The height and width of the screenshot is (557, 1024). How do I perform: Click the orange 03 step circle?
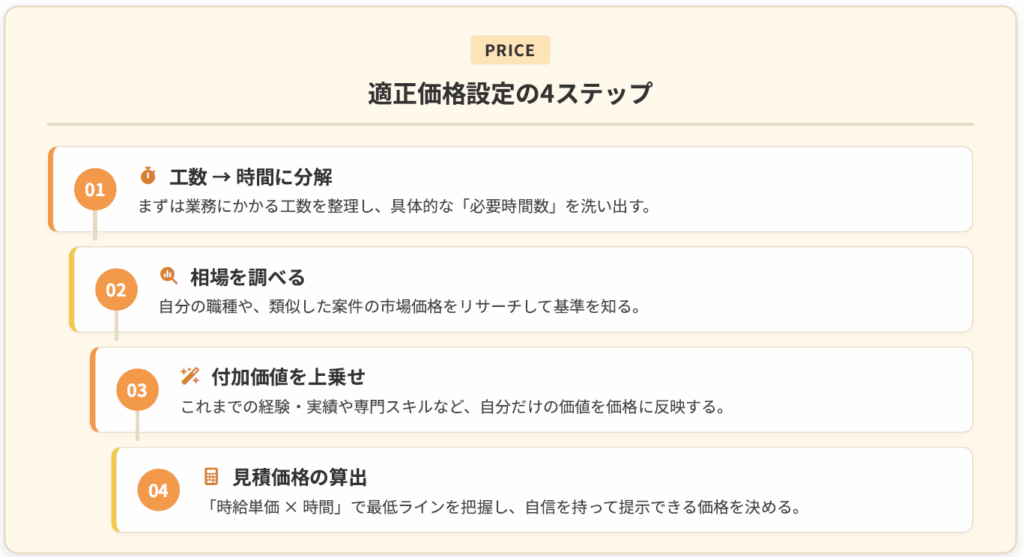(x=137, y=390)
